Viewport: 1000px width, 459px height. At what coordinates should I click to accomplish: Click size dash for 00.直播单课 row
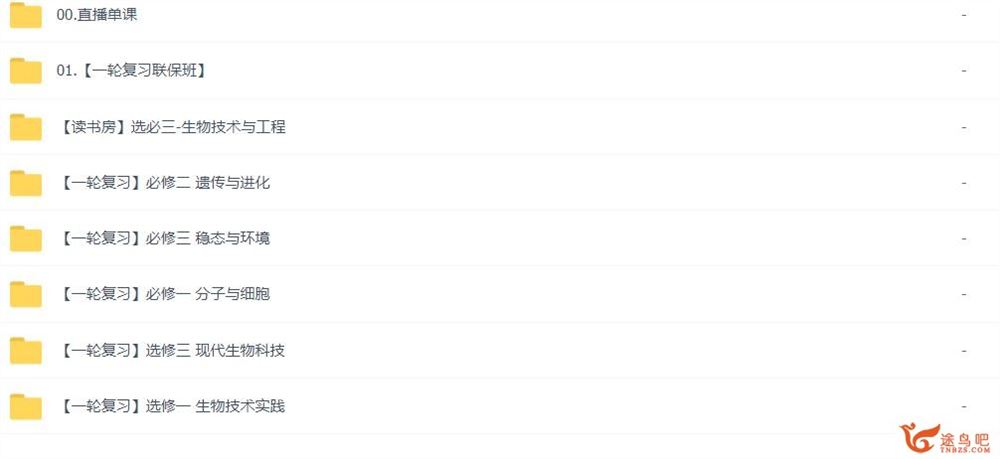pos(964,15)
